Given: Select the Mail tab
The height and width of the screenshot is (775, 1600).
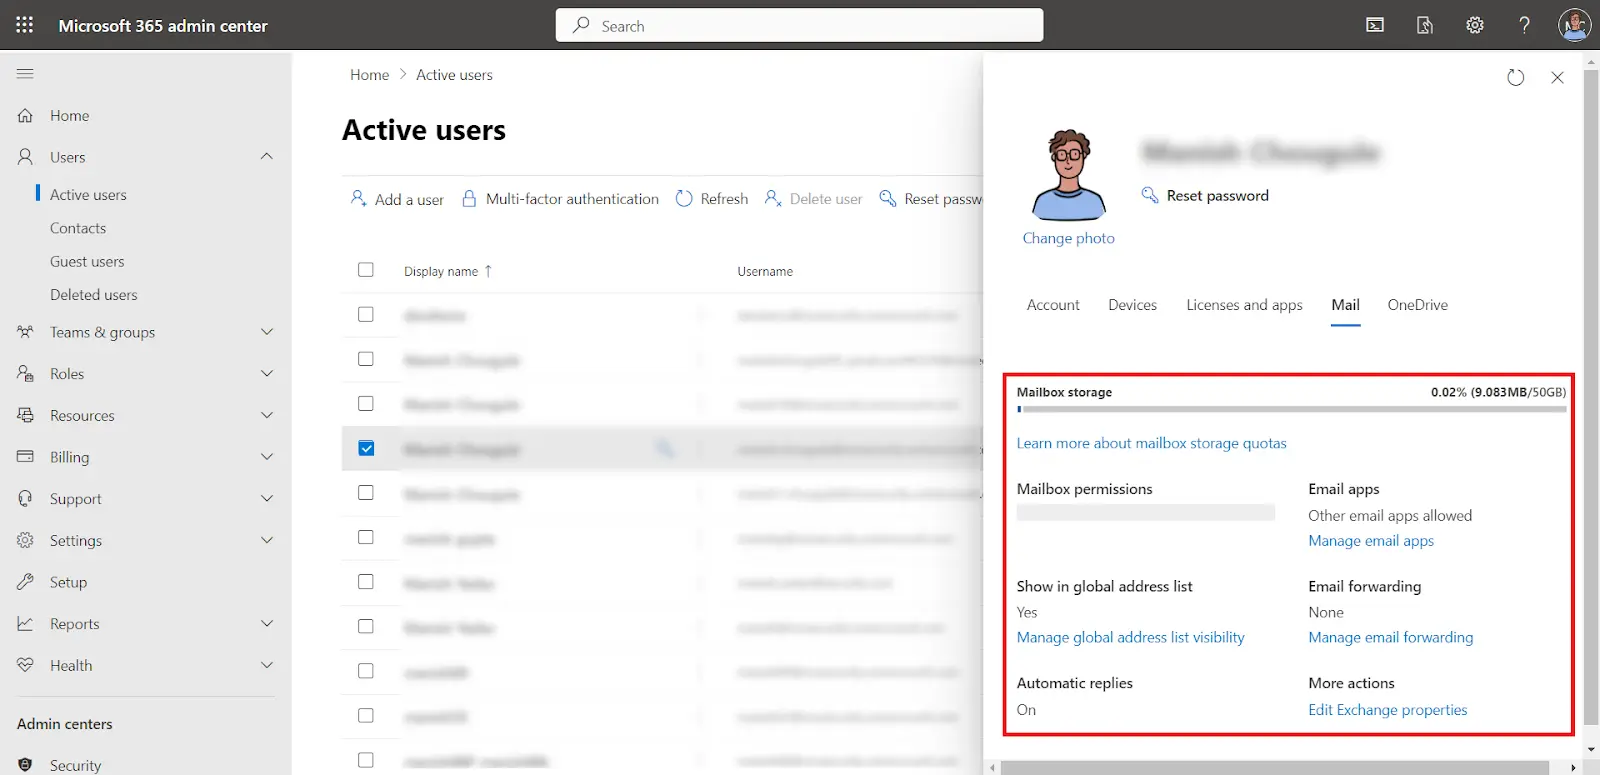Looking at the screenshot, I should pyautogui.click(x=1345, y=305).
